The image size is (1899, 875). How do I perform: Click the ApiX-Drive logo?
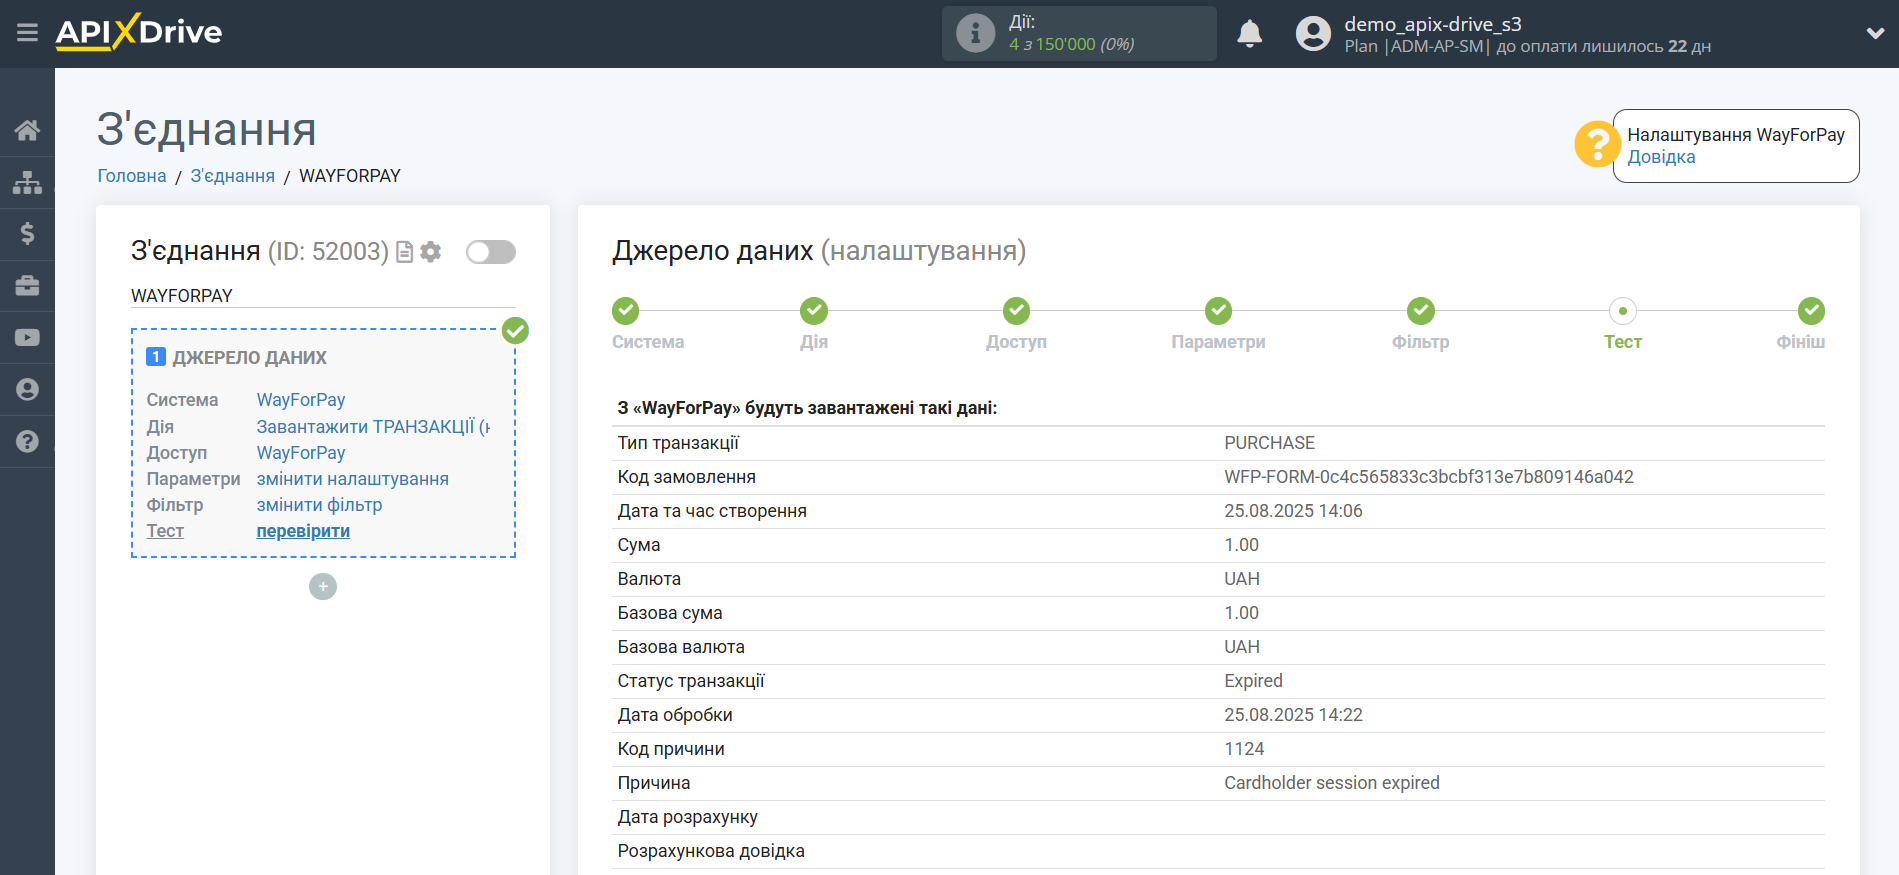139,32
